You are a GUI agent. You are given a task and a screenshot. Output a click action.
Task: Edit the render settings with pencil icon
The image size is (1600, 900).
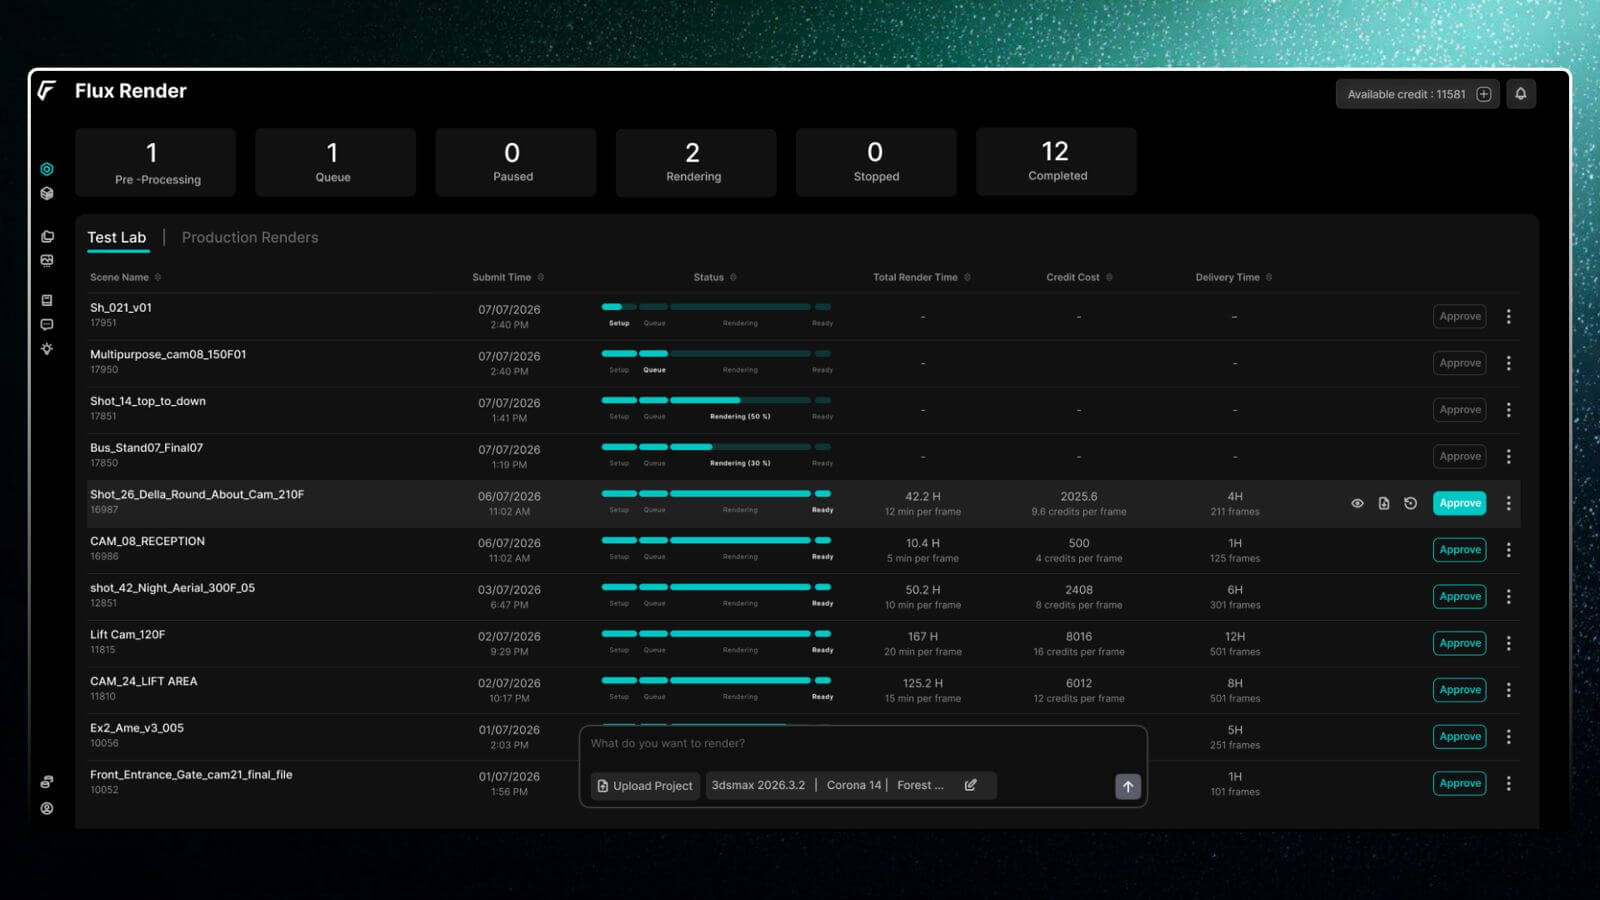click(970, 785)
